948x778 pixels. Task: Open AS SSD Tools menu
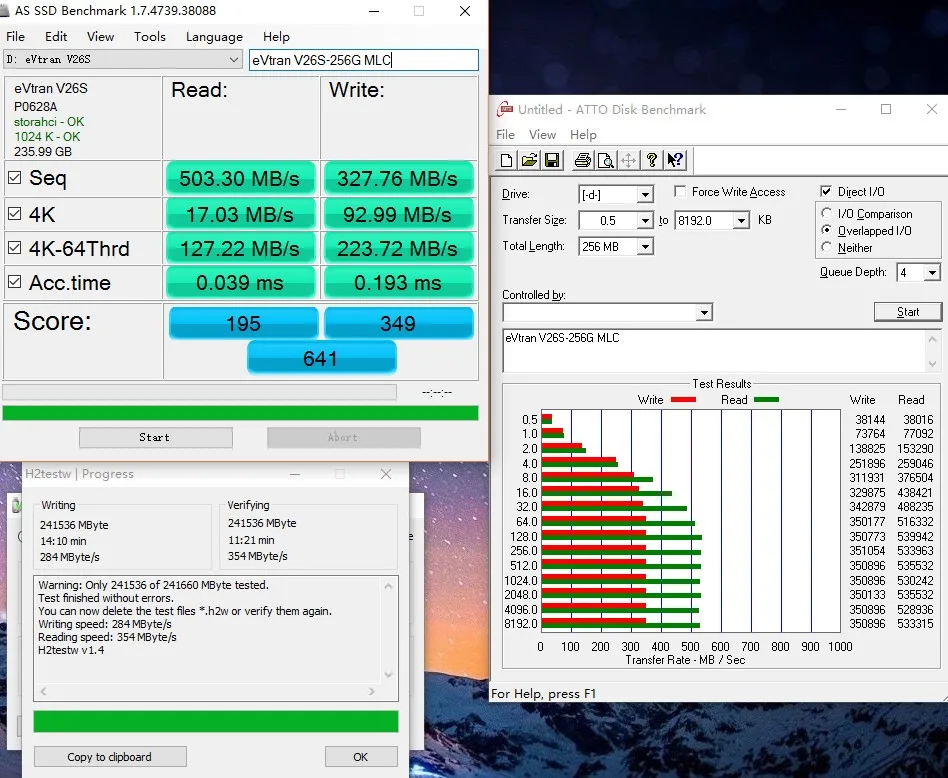149,37
